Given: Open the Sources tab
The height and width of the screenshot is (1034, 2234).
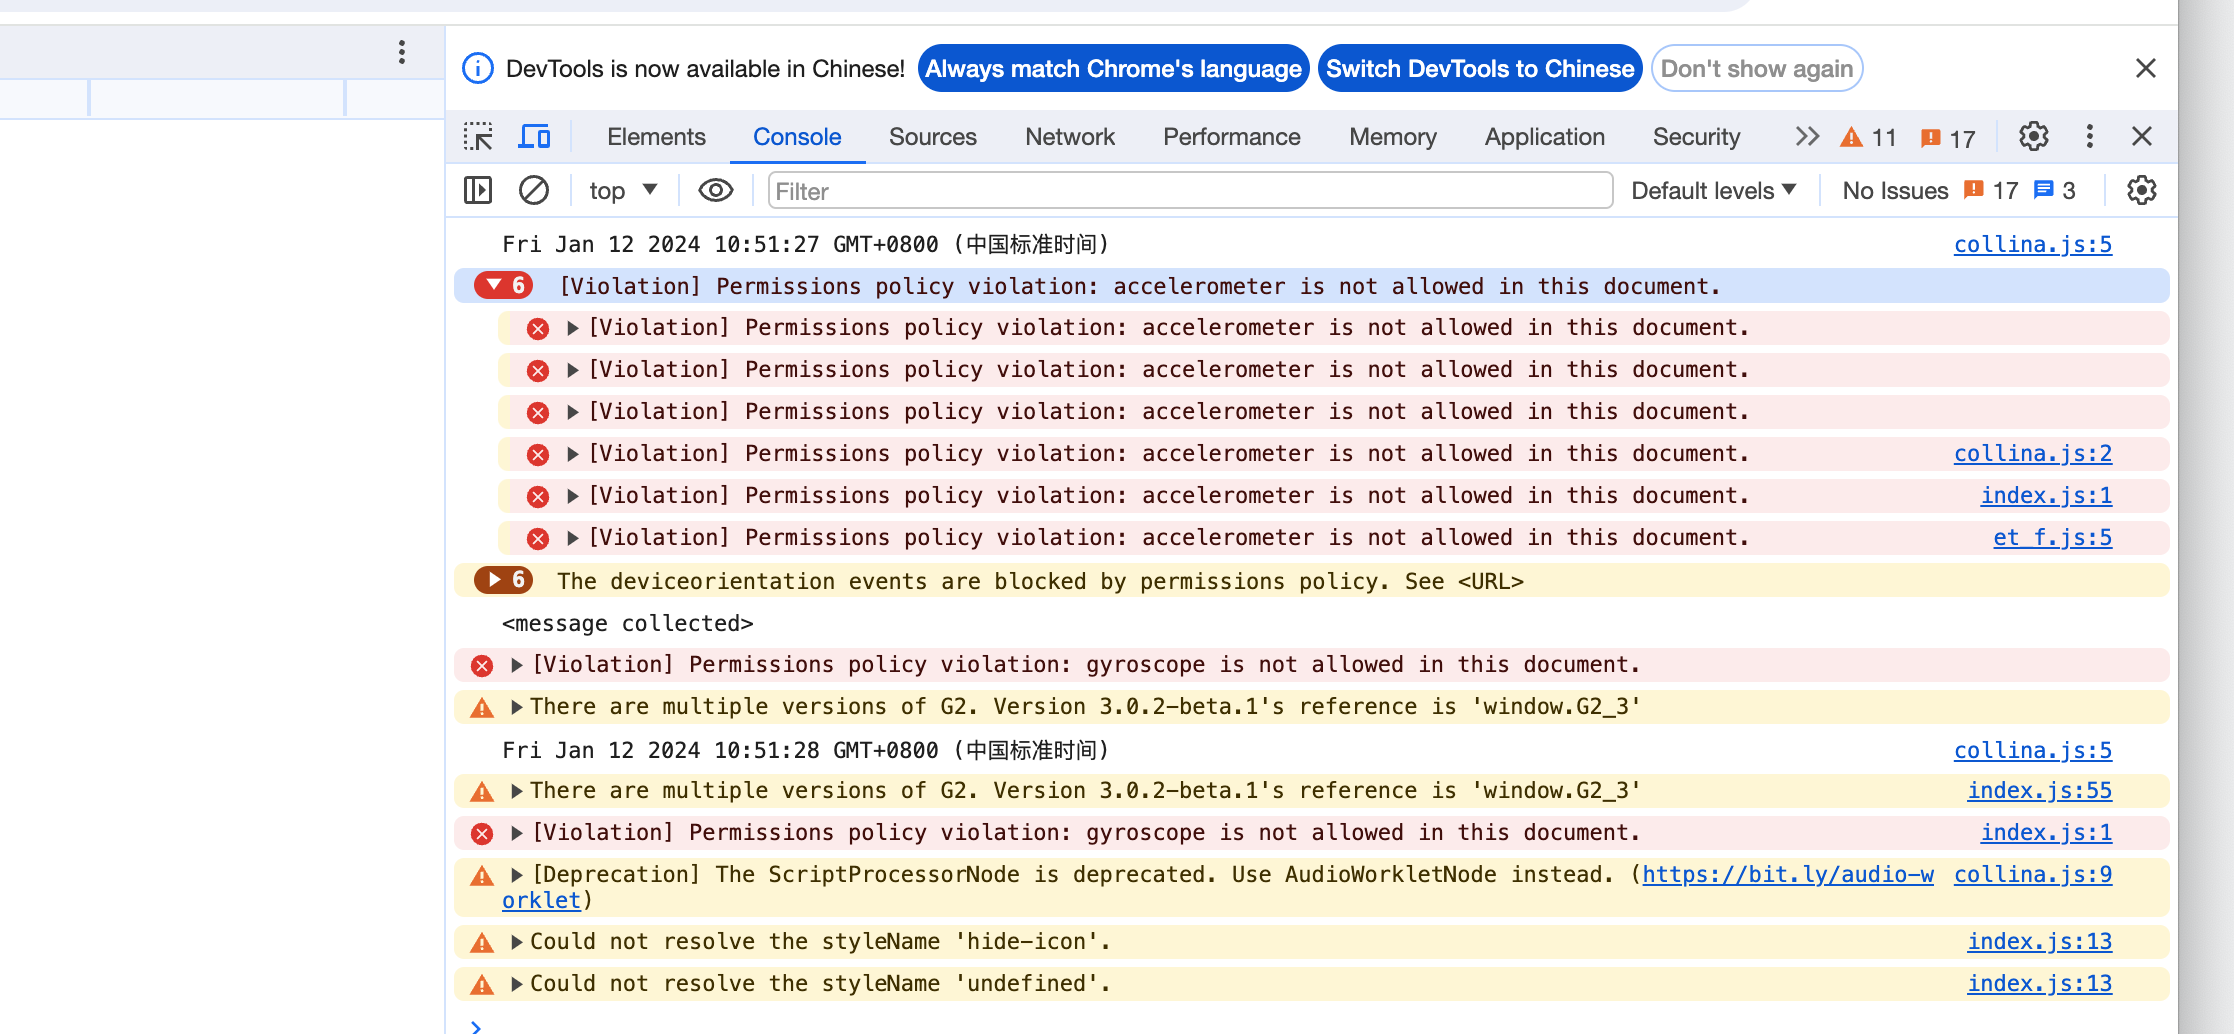Looking at the screenshot, I should click(x=932, y=137).
